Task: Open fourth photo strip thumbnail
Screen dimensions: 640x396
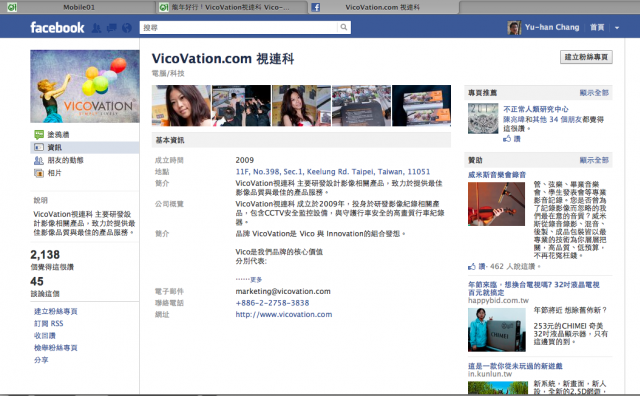Action: [x=361, y=105]
